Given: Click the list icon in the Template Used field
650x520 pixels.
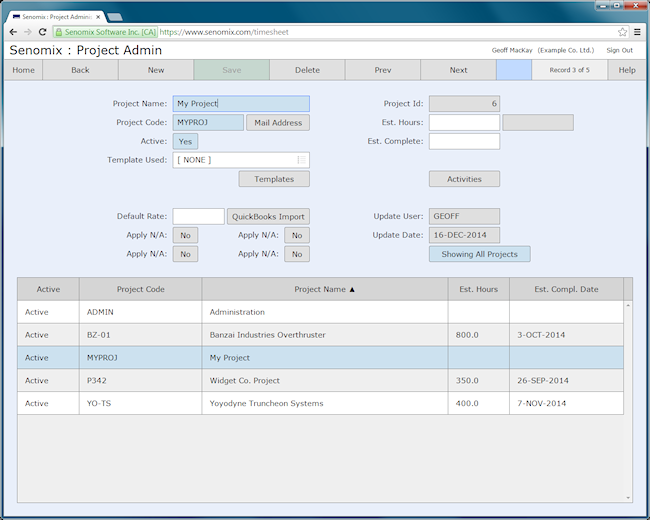Looking at the screenshot, I should pyautogui.click(x=302, y=160).
